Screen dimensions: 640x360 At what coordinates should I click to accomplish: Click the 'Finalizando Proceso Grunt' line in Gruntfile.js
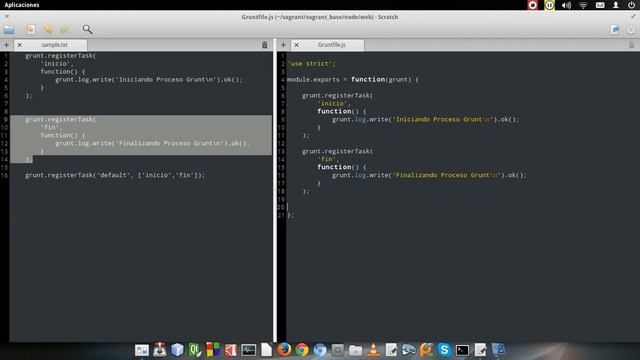pos(429,175)
